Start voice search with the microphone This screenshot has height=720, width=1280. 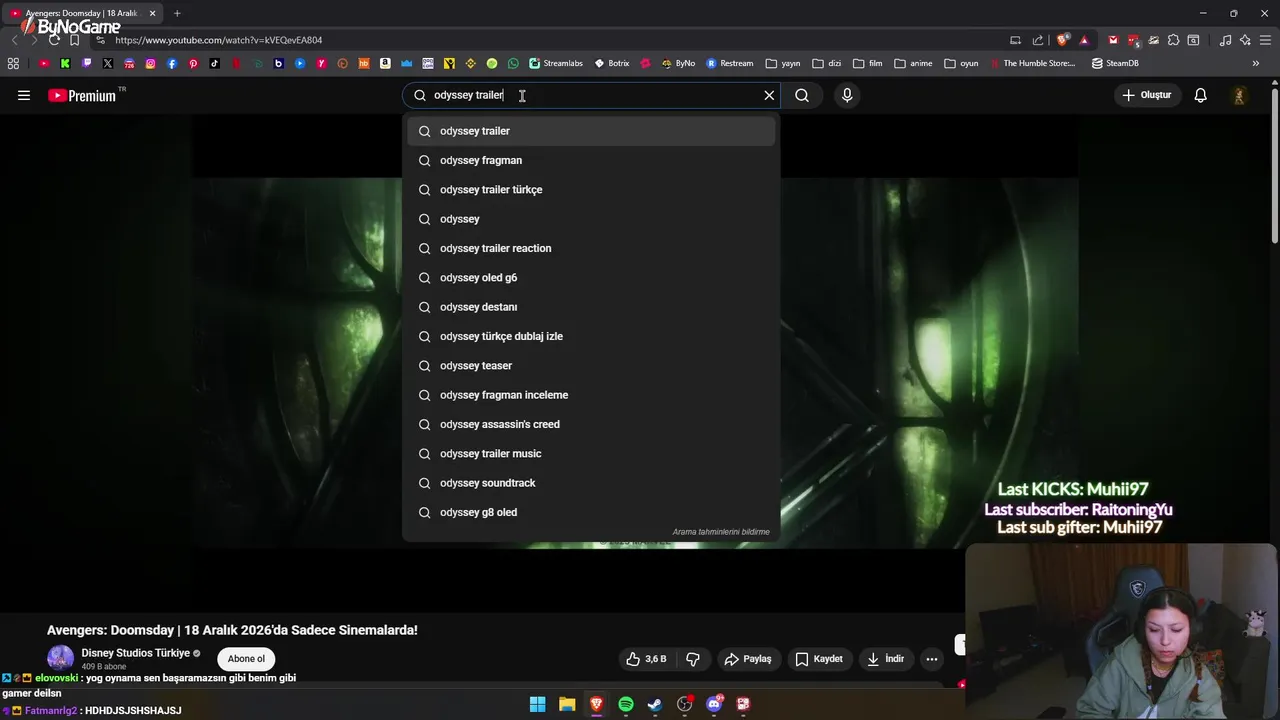847,95
